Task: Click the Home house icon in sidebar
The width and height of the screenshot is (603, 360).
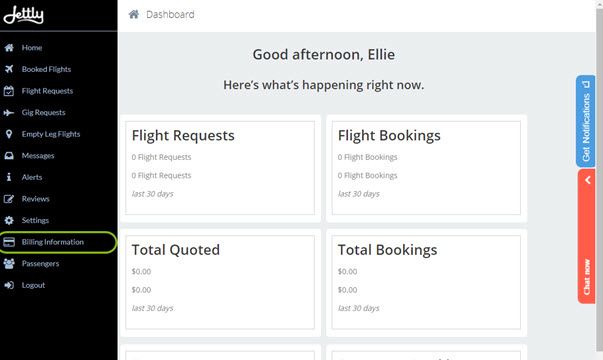Action: [x=9, y=48]
